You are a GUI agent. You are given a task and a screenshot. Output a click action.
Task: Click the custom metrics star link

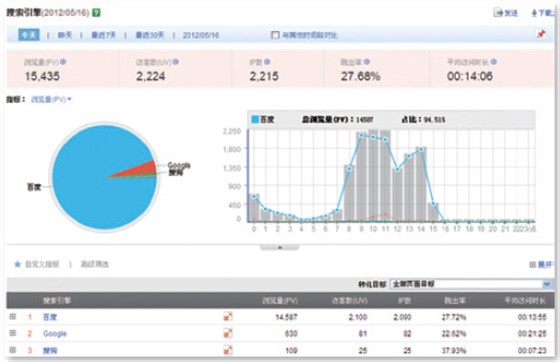[x=36, y=264]
